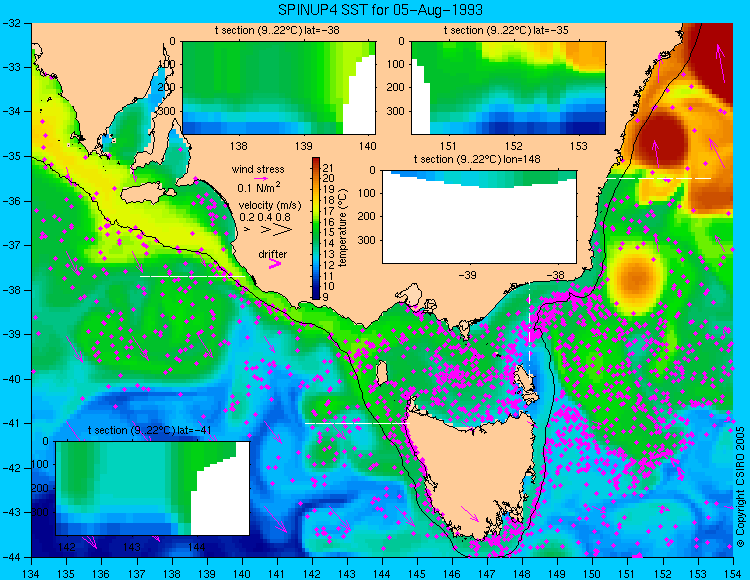Click the '-39' label in lon=148 inset

coord(467,275)
